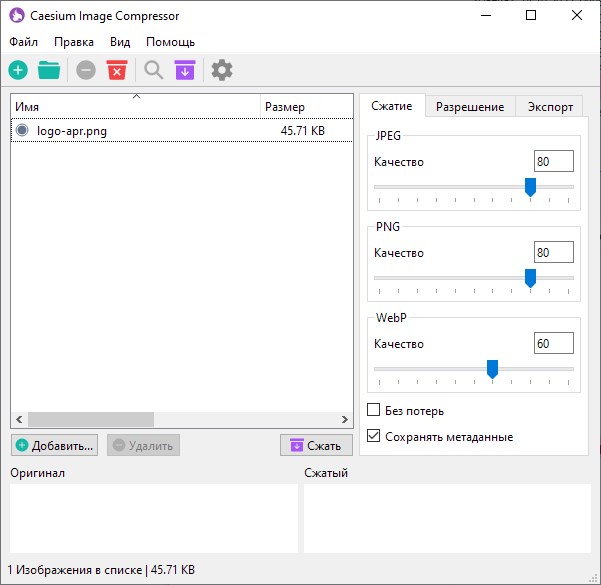Viewport: 601px width, 585px height.
Task: Click the Сжать button
Action: click(x=316, y=445)
